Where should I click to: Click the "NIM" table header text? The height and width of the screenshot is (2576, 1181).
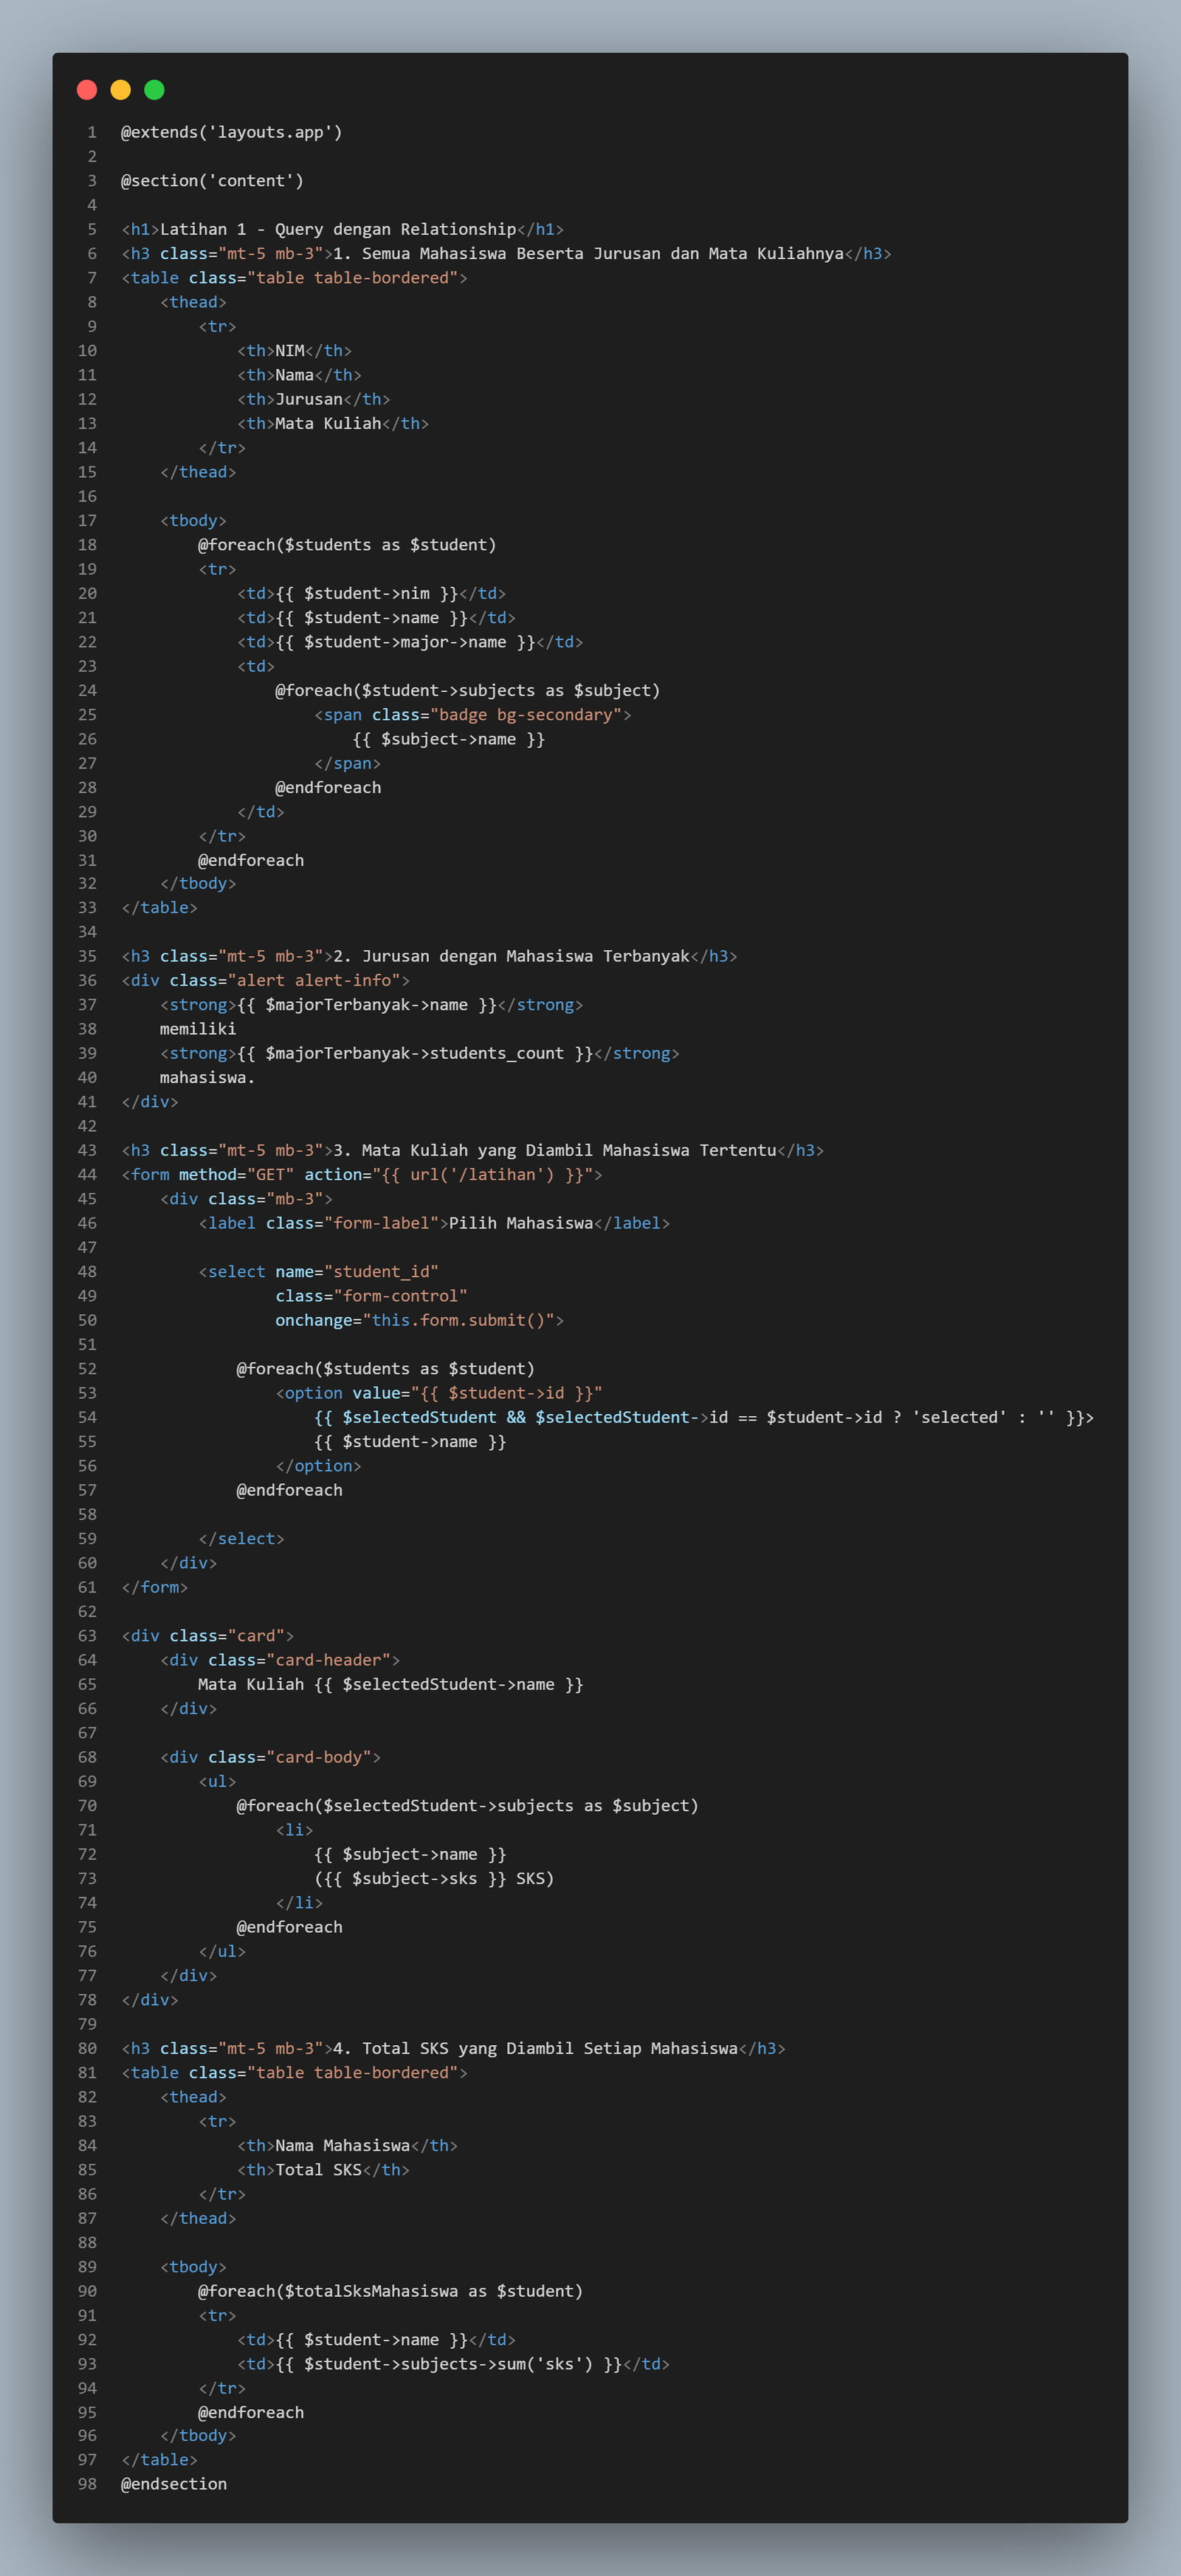tap(290, 351)
